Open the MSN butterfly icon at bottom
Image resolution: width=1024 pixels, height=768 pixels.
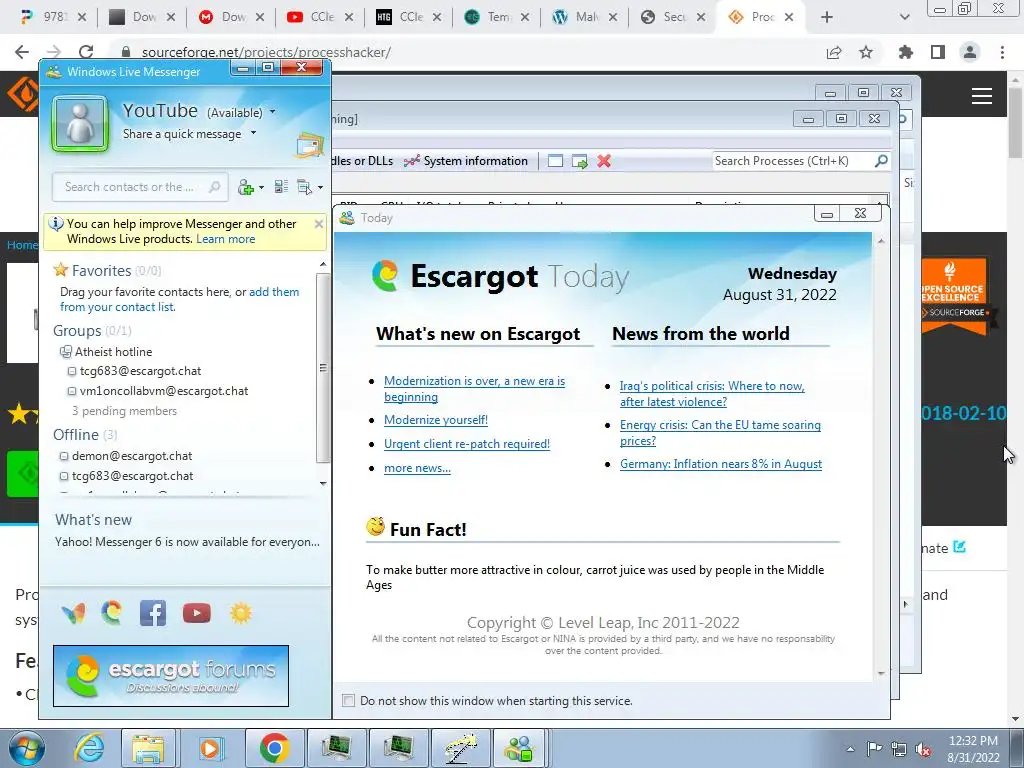(74, 613)
